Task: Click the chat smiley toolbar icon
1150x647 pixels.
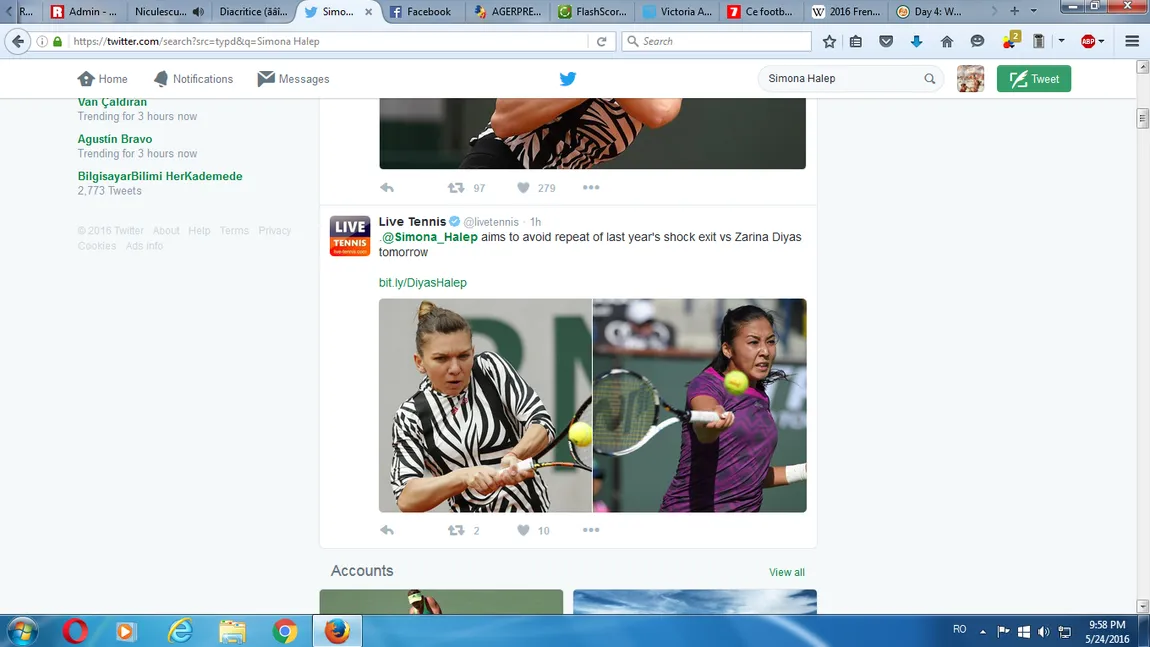Action: click(x=977, y=41)
